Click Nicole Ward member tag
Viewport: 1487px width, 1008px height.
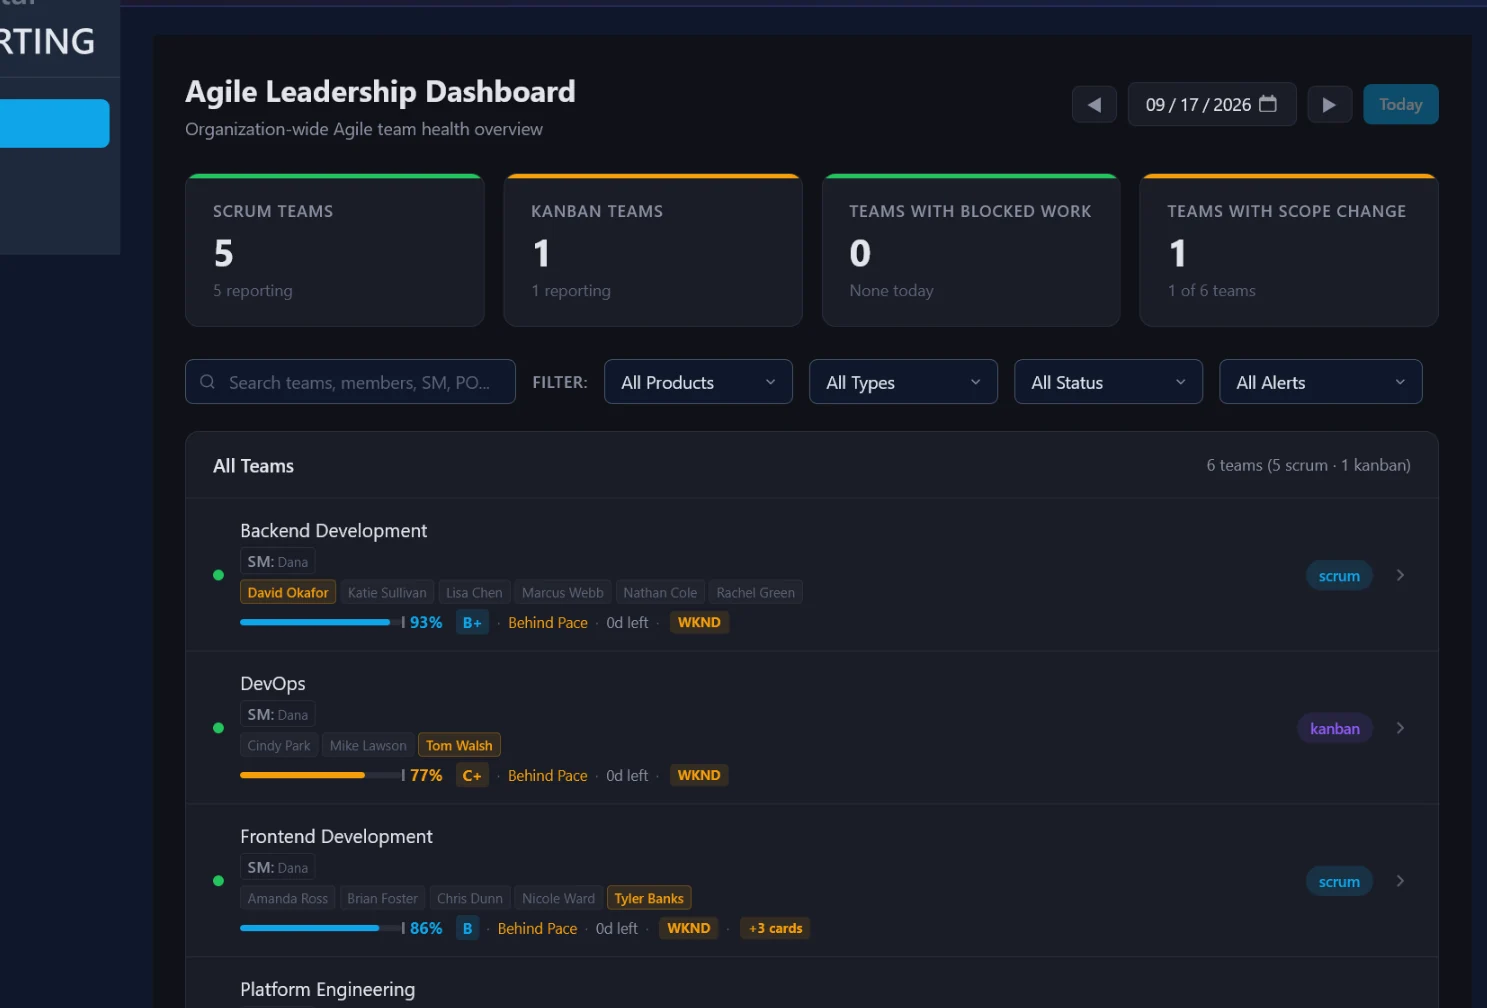point(558,898)
